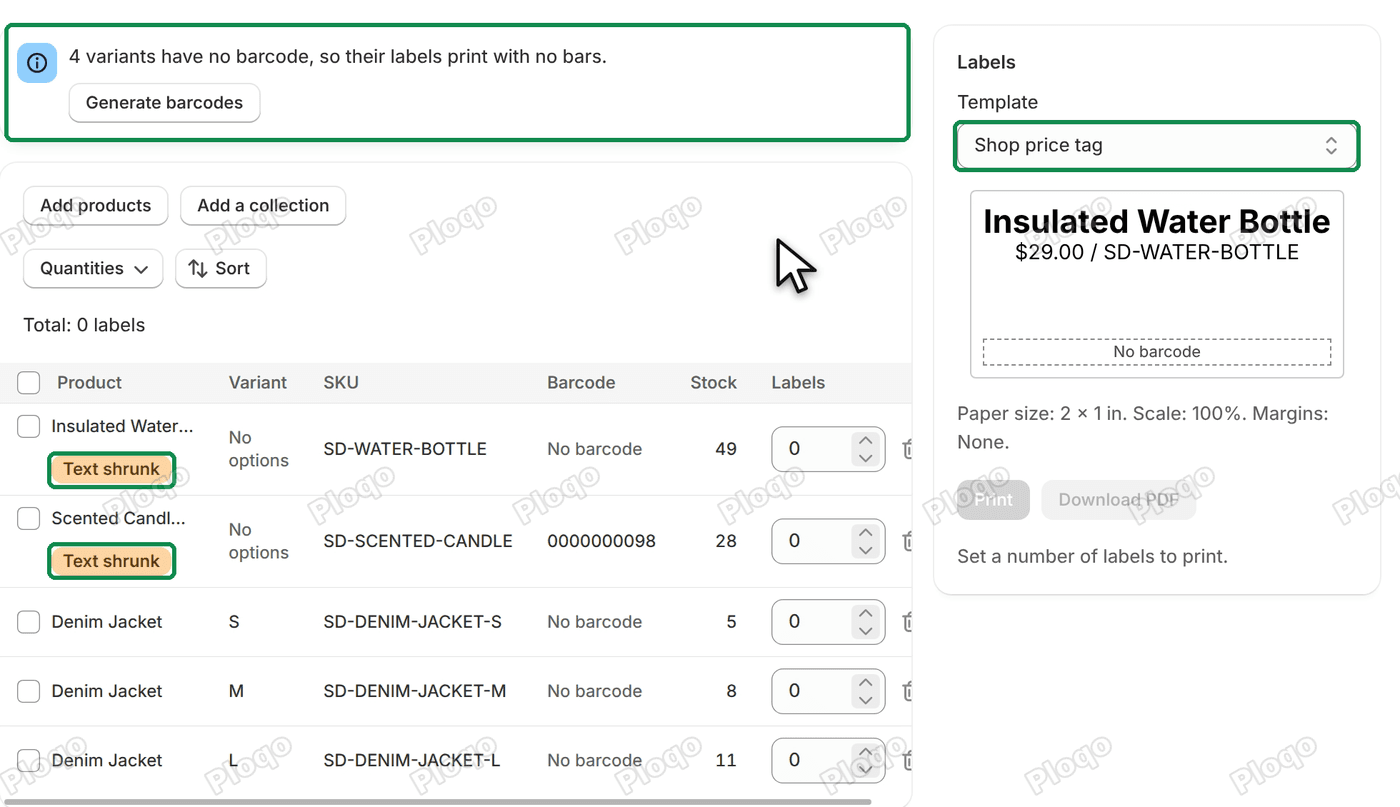This screenshot has height=807, width=1400.
Task: Click Add a collection button
Action: click(x=263, y=206)
